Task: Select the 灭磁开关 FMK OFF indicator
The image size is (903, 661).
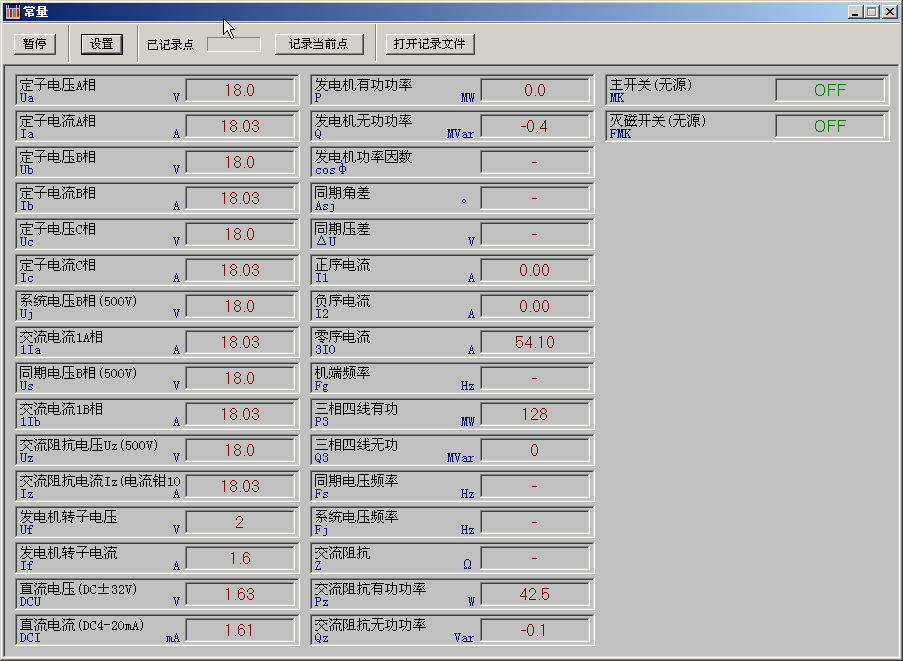Action: (x=829, y=126)
